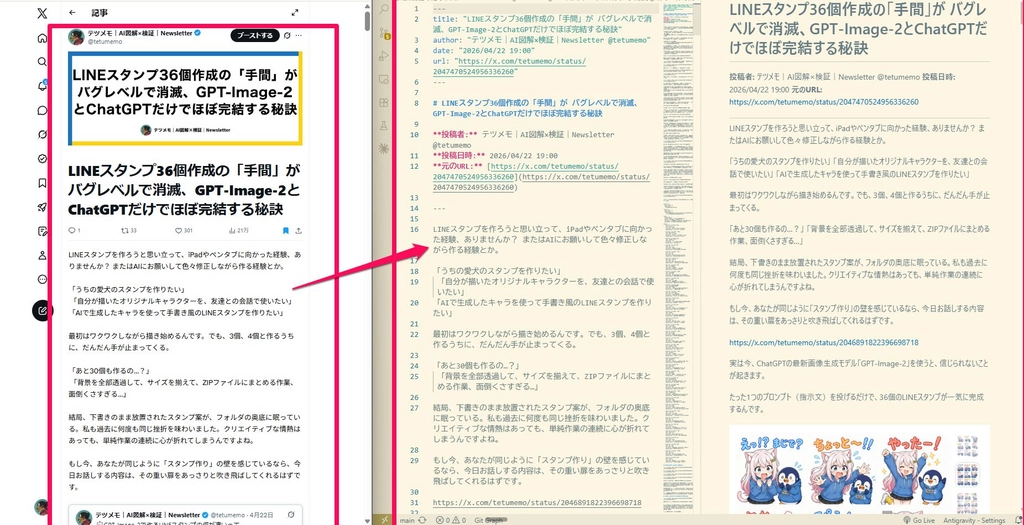Open Chat bubble icon in X sidebar

pyautogui.click(x=42, y=110)
